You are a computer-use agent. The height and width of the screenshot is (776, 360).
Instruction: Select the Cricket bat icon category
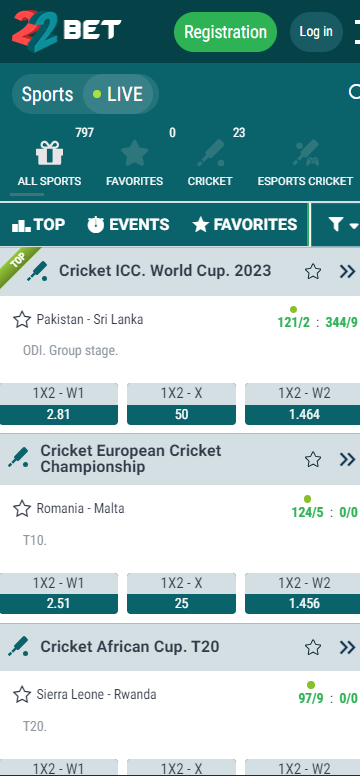(210, 153)
